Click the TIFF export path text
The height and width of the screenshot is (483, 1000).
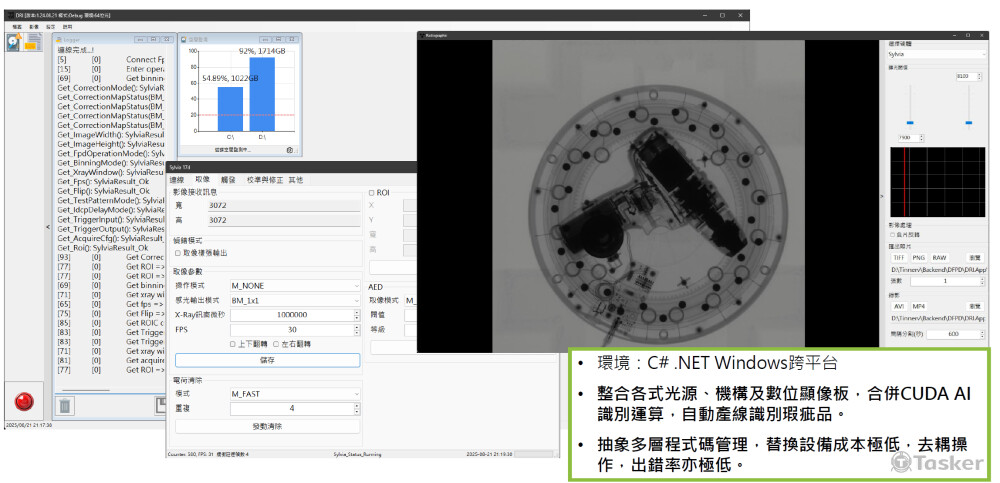(939, 269)
